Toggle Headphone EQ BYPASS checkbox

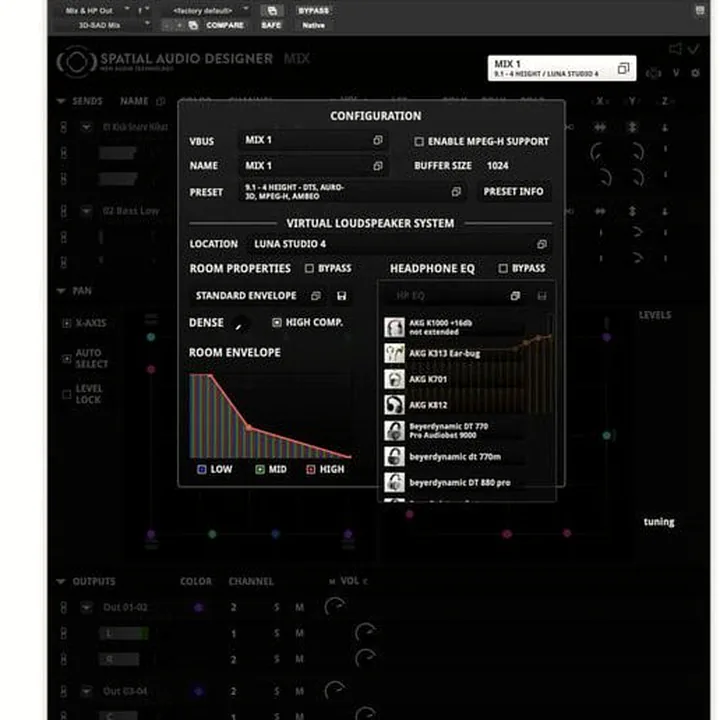[x=503, y=268]
